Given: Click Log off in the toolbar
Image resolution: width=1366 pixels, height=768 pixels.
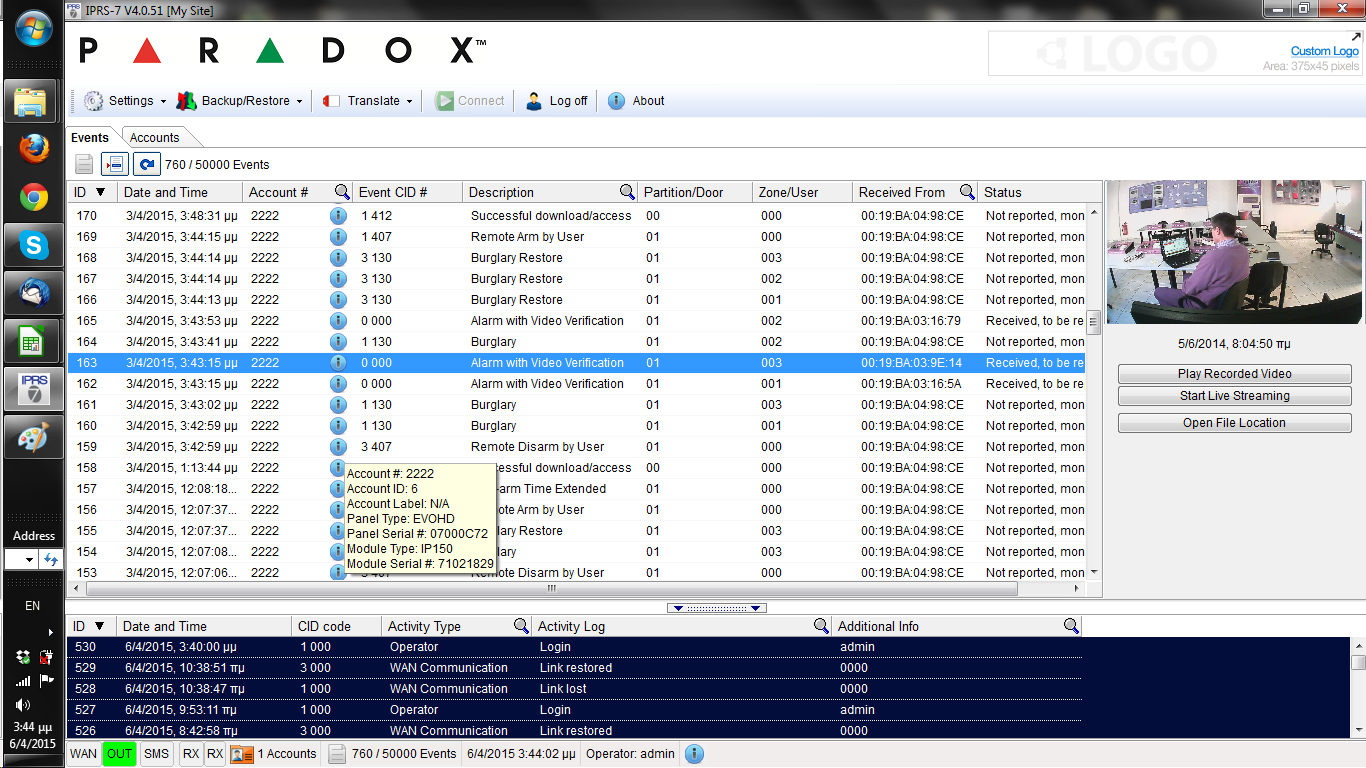Looking at the screenshot, I should [x=557, y=101].
